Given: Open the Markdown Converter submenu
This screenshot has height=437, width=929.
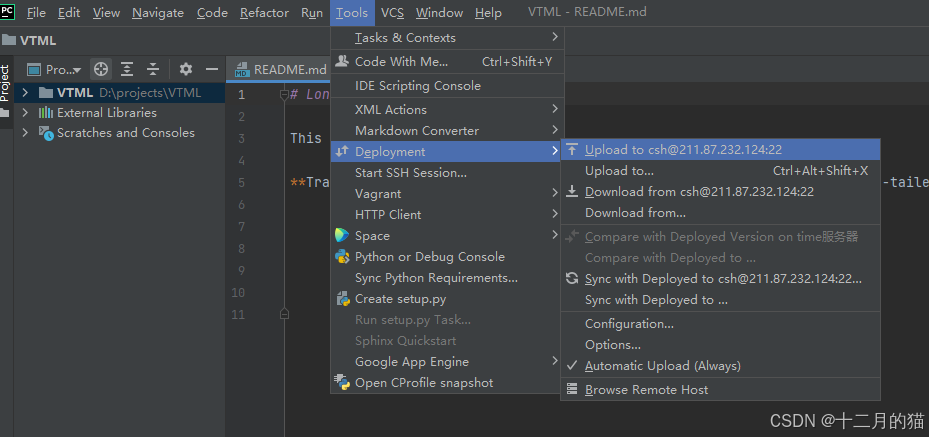Looking at the screenshot, I should click(447, 130).
